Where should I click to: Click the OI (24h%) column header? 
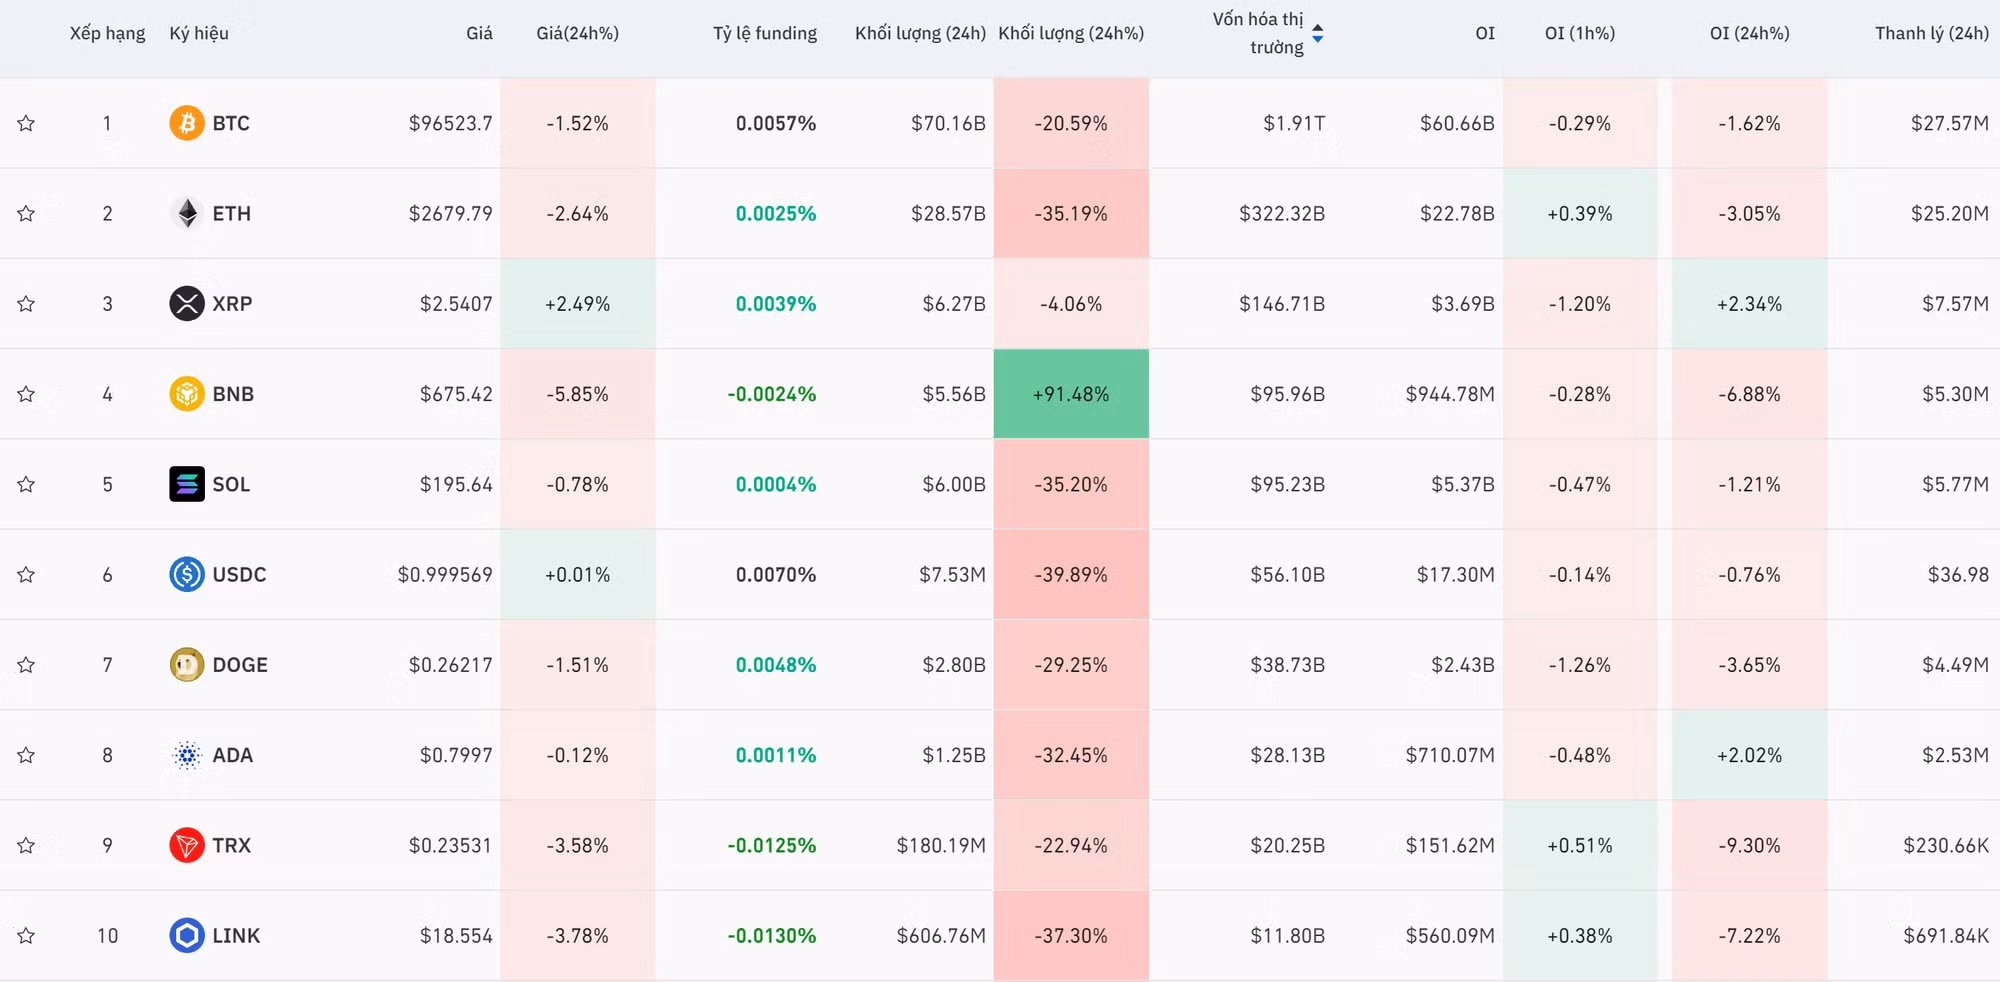coord(1749,33)
